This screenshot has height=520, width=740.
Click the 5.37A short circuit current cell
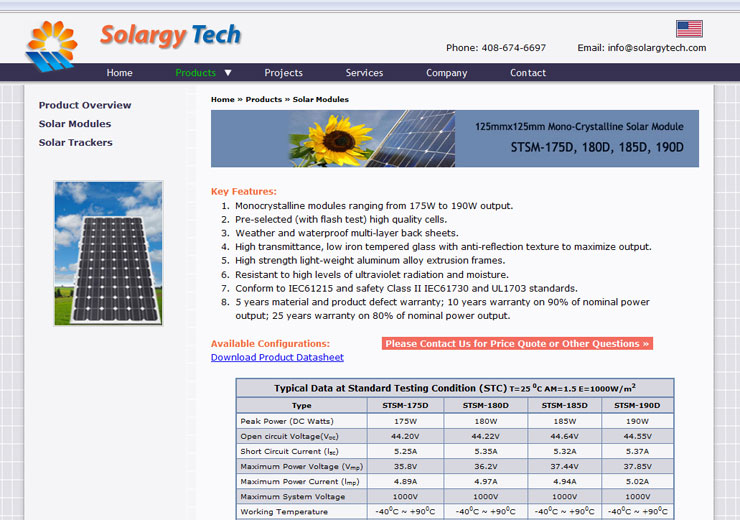tap(637, 452)
